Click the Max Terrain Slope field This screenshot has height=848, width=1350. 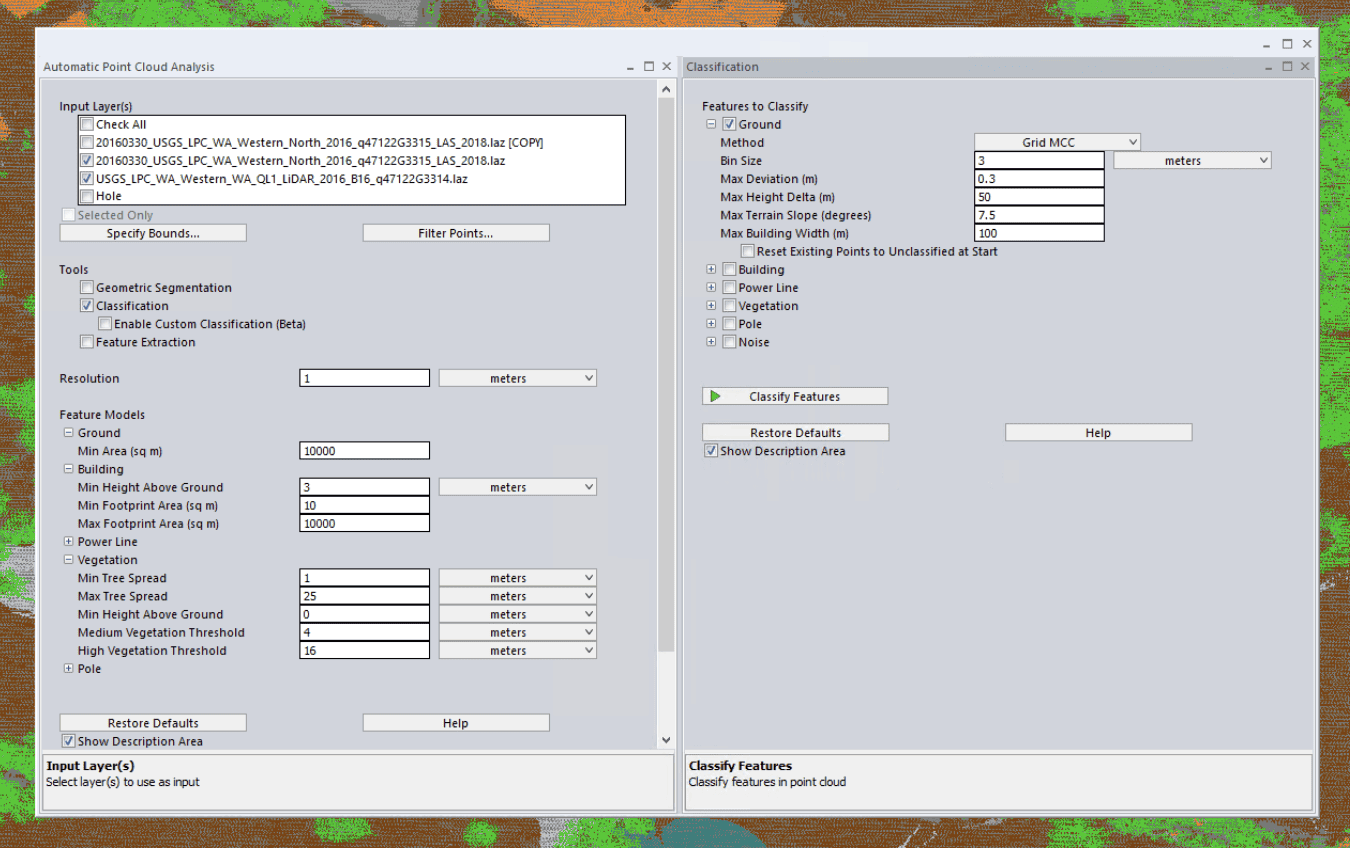(x=1039, y=215)
